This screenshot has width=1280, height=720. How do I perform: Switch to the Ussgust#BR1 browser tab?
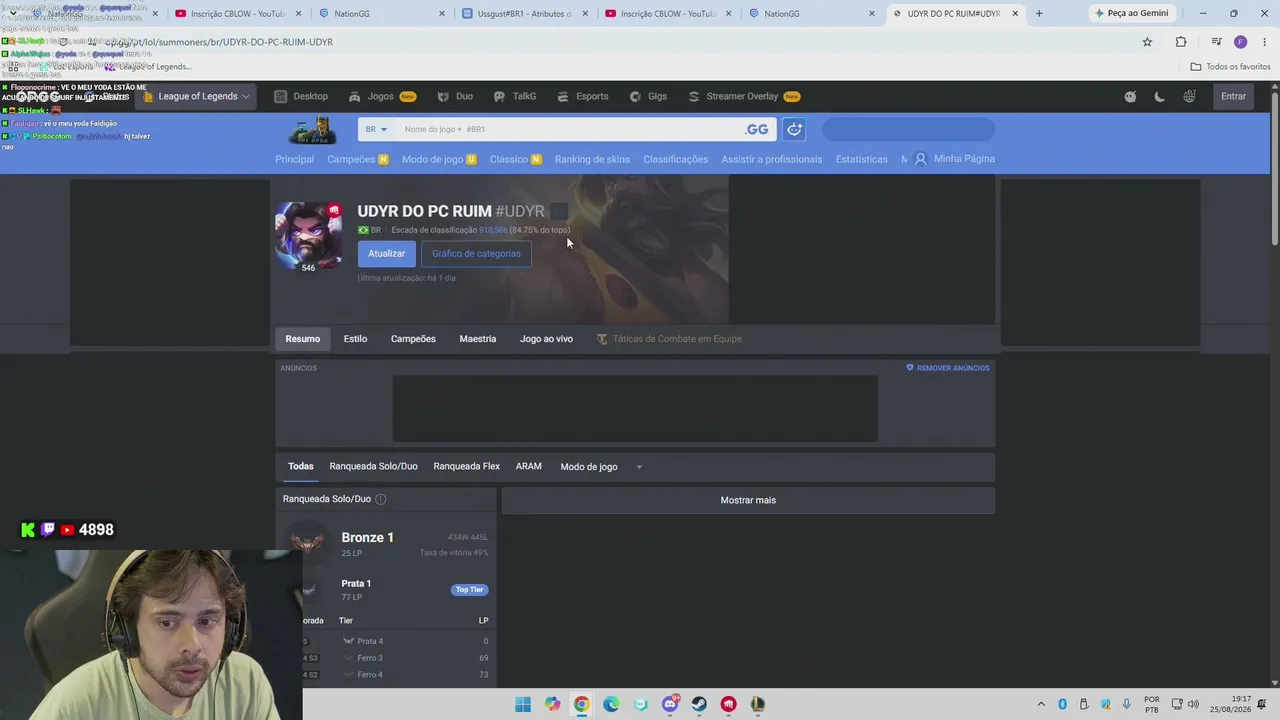tap(524, 14)
